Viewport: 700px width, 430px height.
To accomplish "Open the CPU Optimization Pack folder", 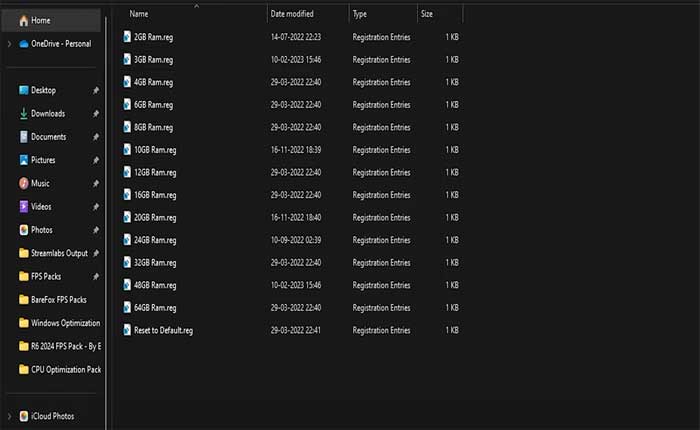I will coord(65,369).
